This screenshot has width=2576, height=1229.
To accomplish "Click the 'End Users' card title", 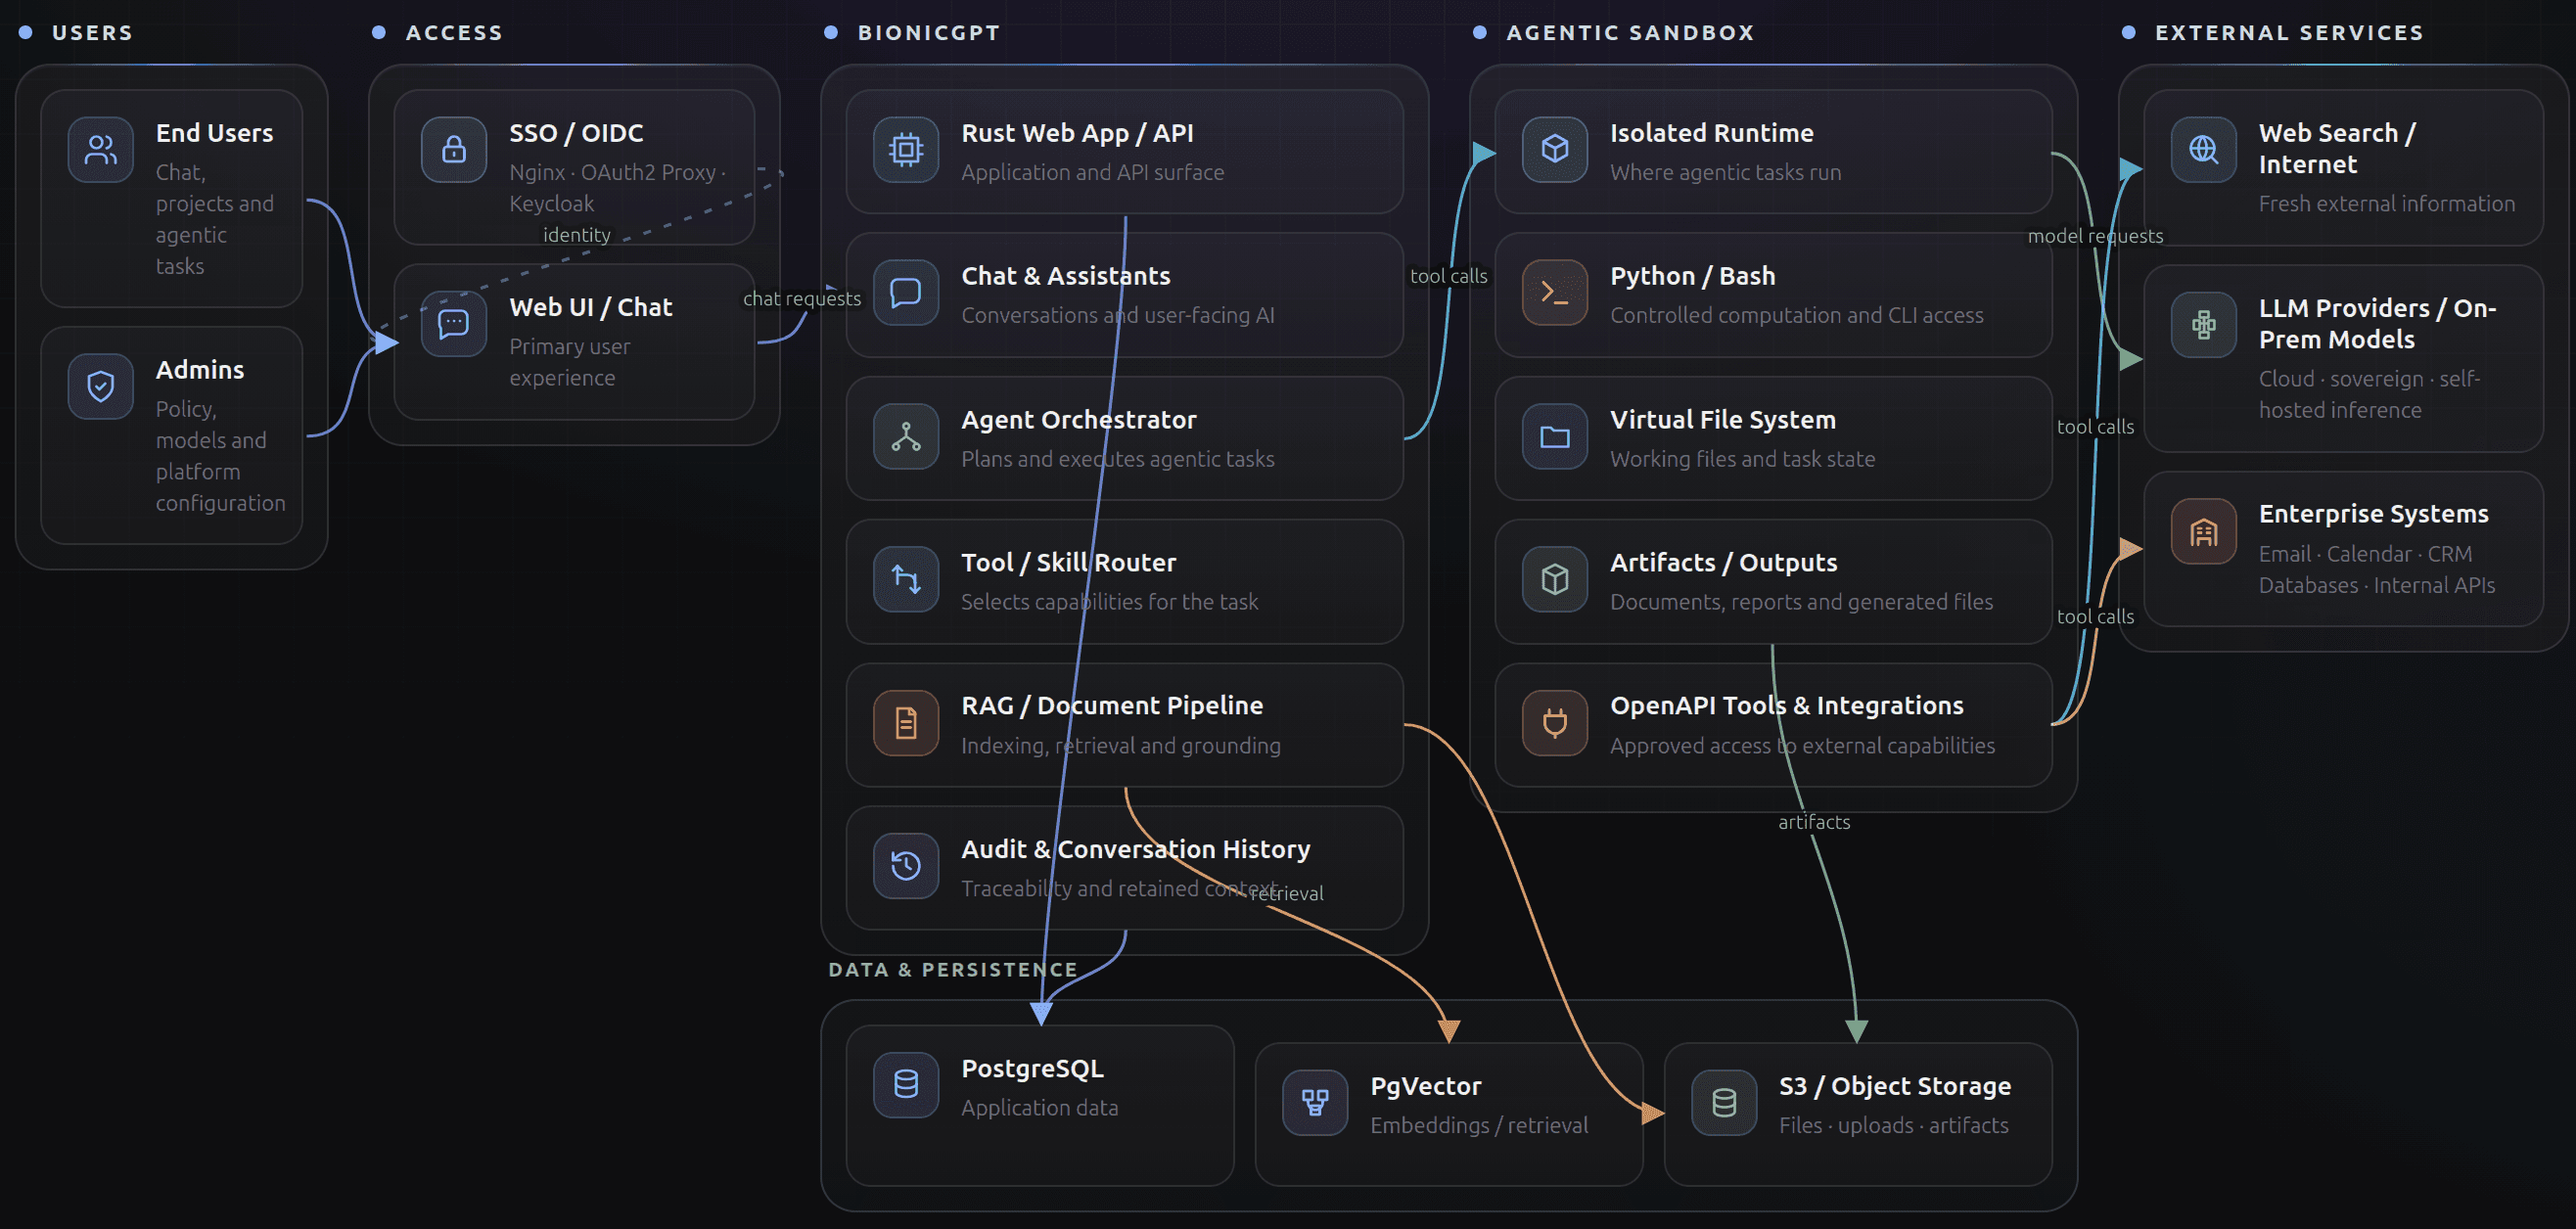I will 214,133.
